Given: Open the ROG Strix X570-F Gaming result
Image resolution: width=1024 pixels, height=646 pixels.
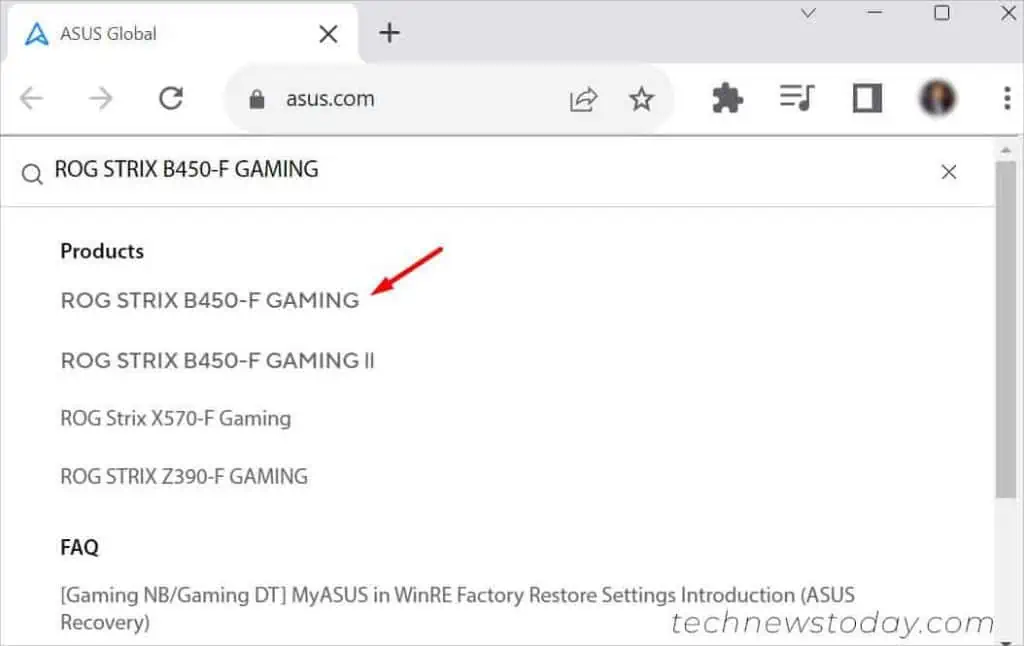Looking at the screenshot, I should tap(174, 419).
